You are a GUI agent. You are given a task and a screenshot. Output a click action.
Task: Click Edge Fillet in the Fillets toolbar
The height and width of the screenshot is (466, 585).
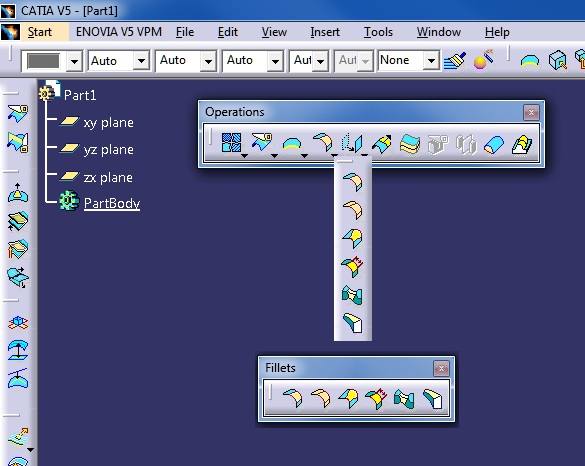click(320, 398)
